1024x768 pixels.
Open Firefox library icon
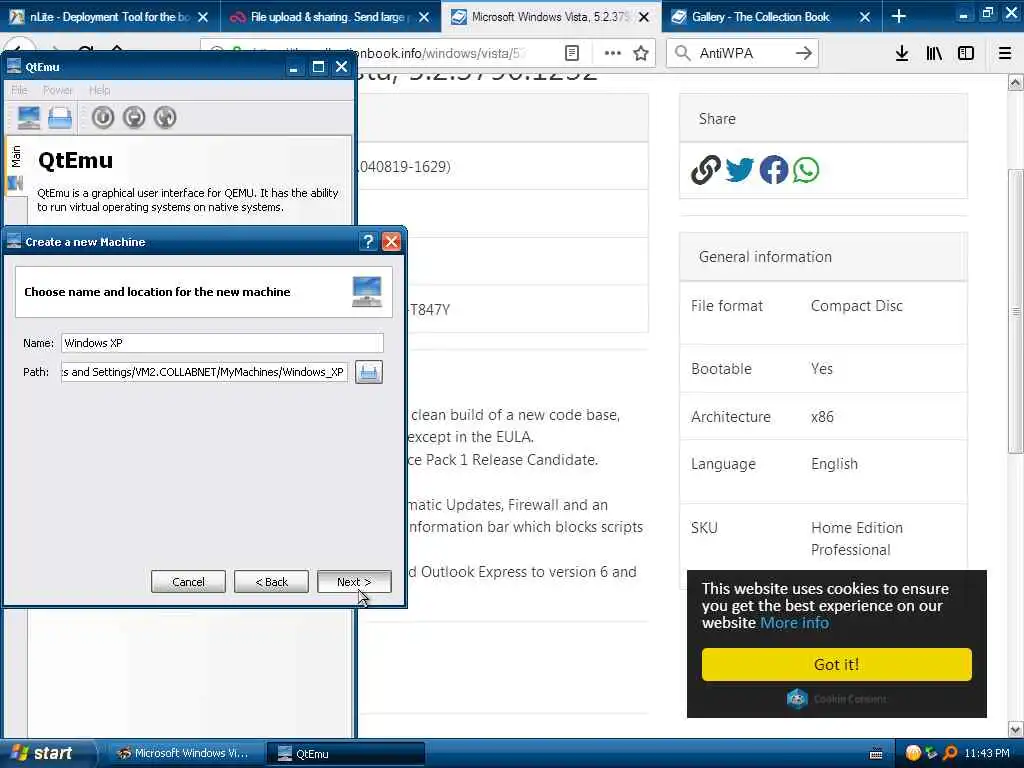934,54
